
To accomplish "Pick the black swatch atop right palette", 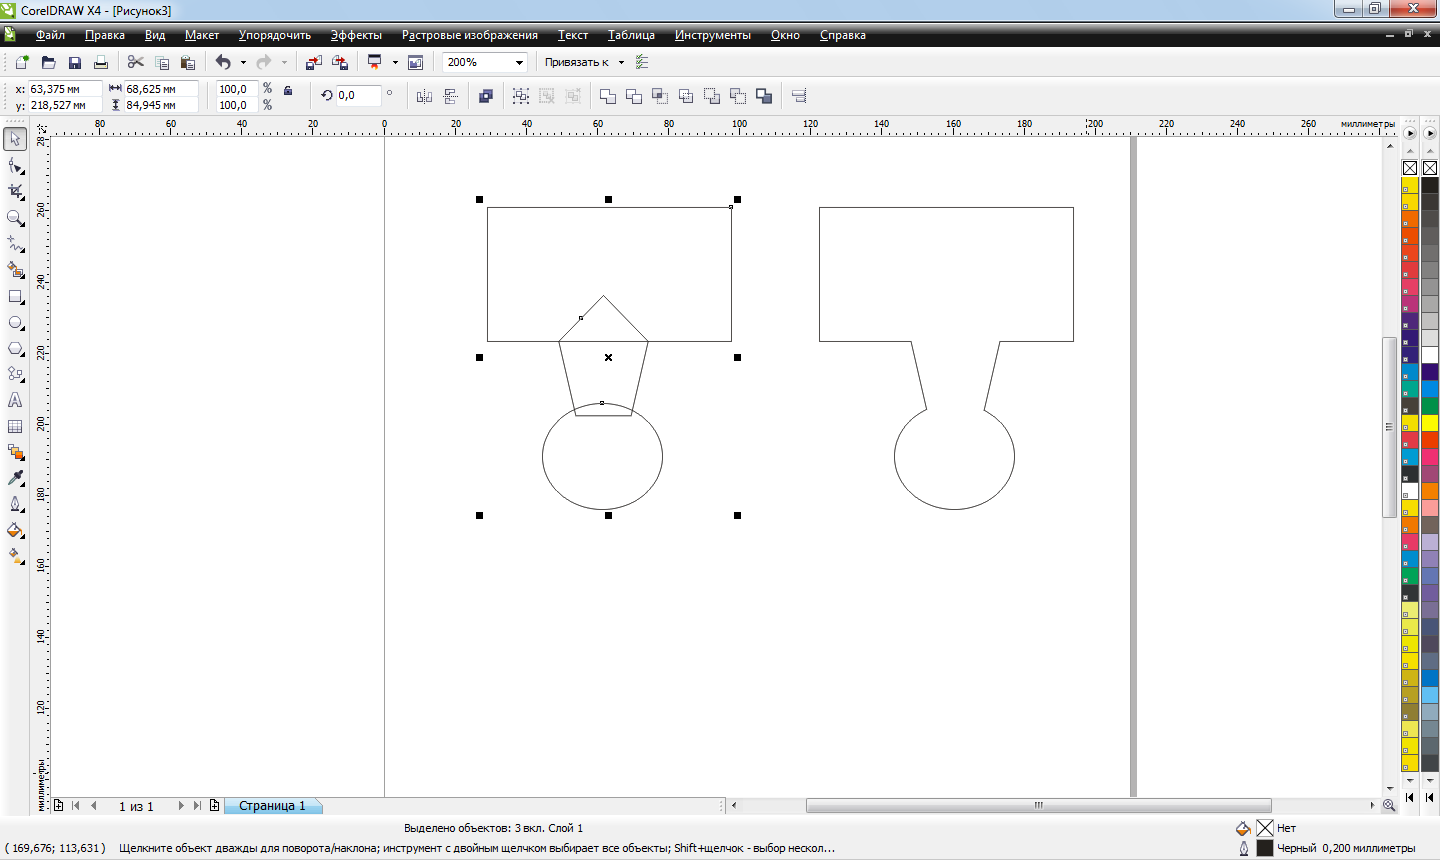I will click(1430, 185).
